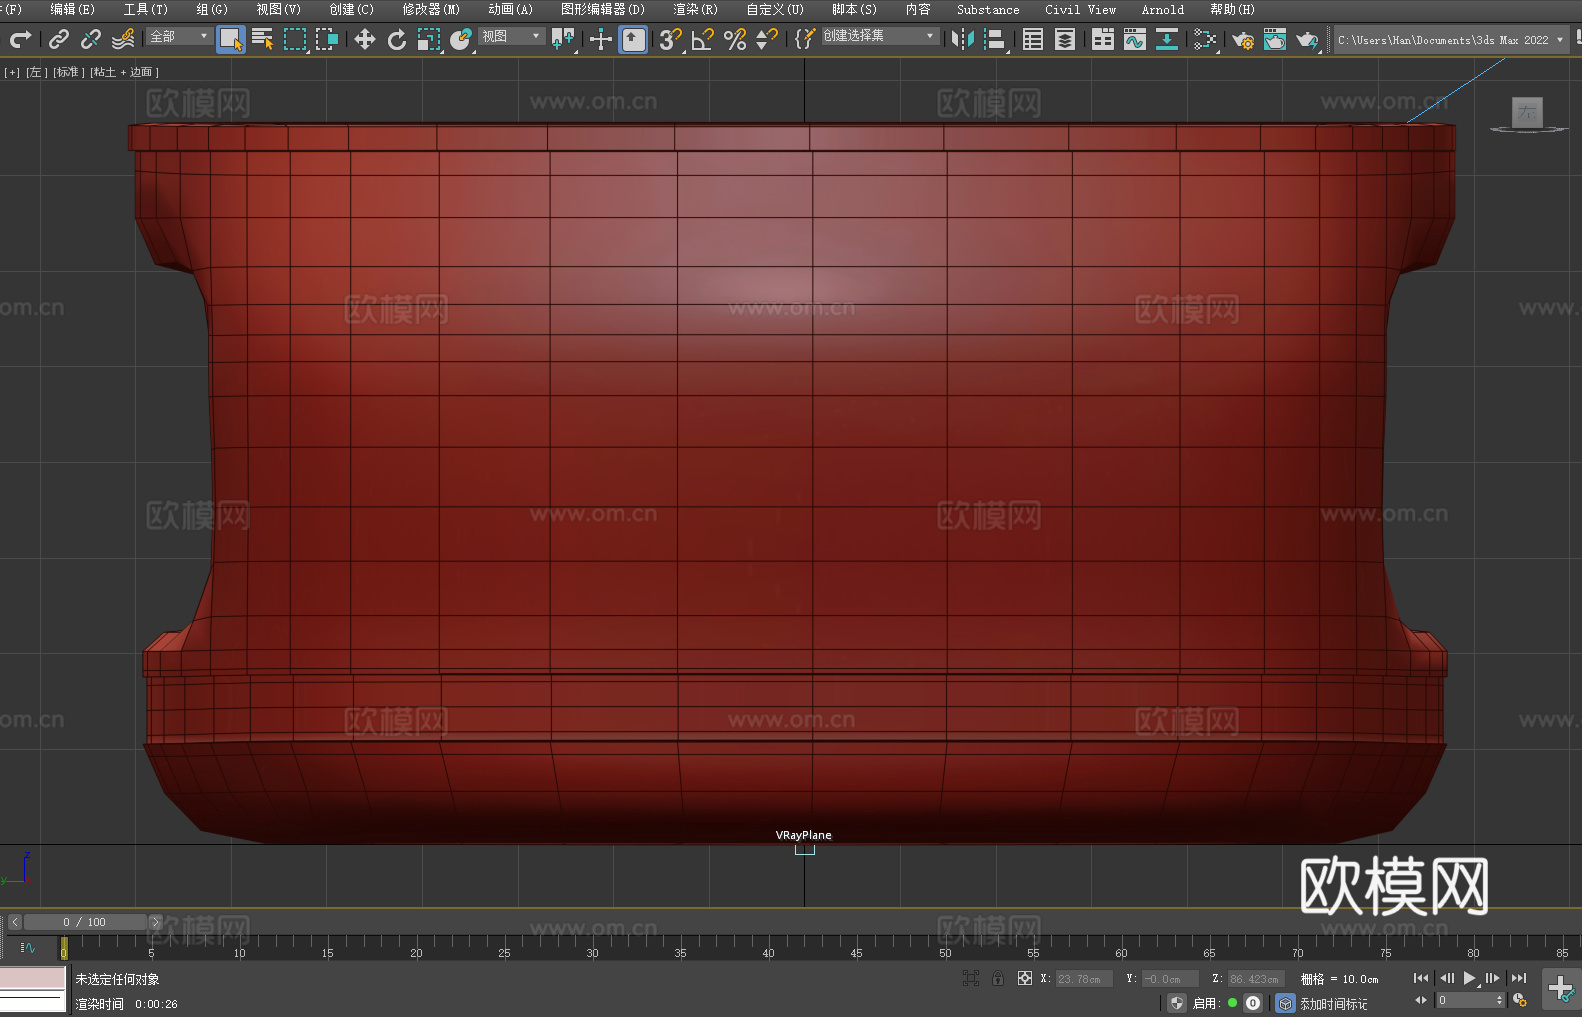1582x1017 pixels.
Task: Open selection filter 全部 dropdown
Action: tap(179, 36)
